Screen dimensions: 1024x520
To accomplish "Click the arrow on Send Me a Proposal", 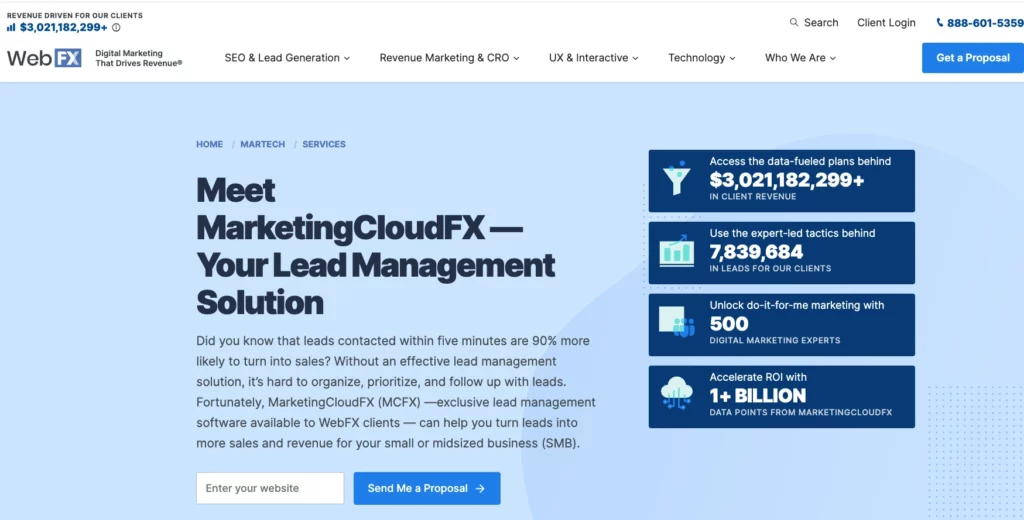I will click(x=480, y=489).
